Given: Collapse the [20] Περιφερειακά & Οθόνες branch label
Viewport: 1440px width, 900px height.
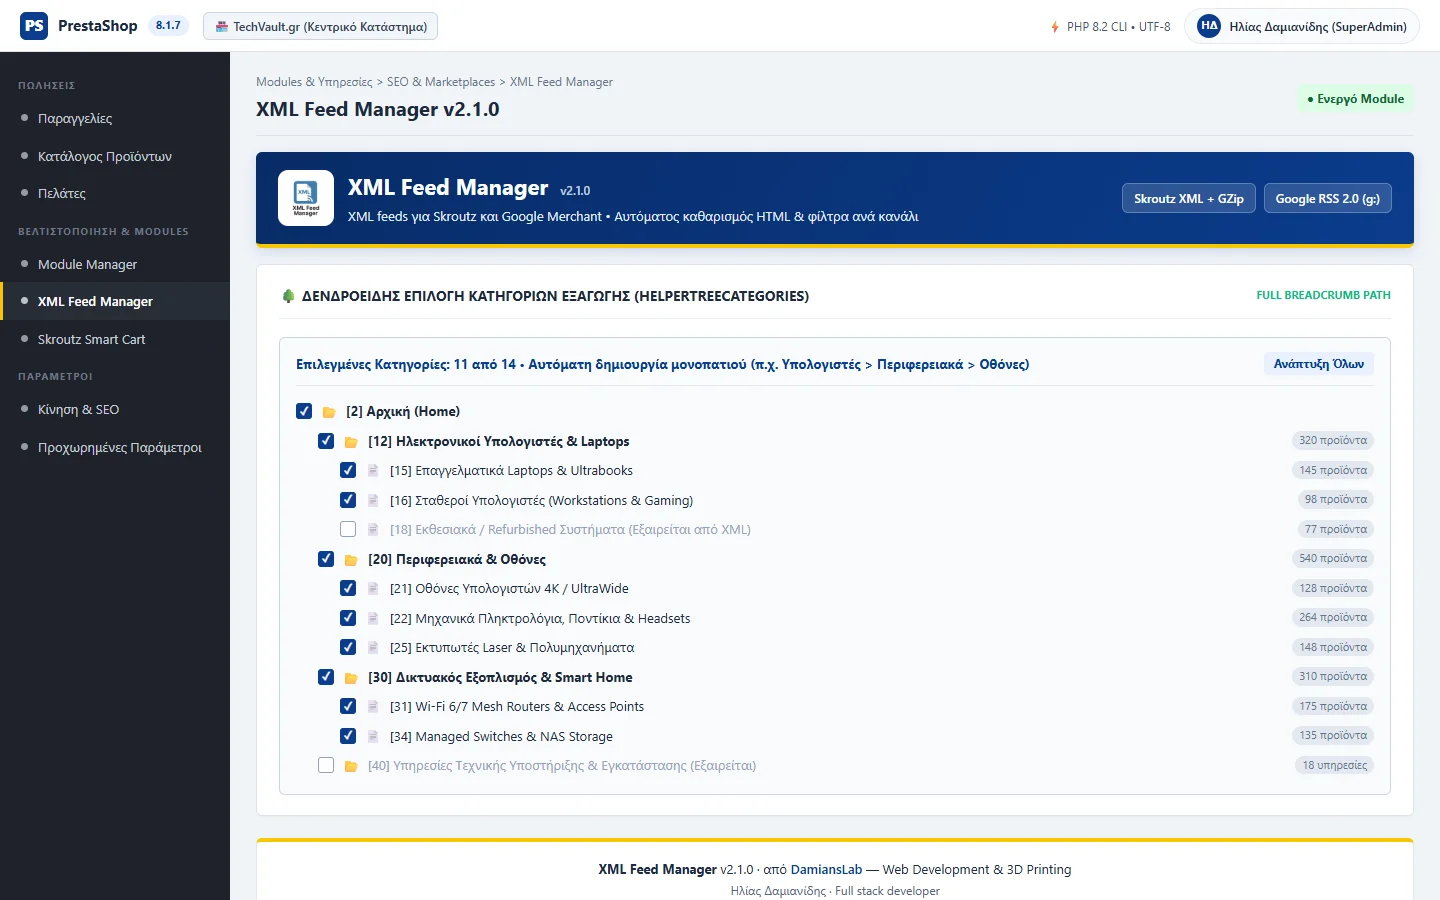Looking at the screenshot, I should 456,560.
